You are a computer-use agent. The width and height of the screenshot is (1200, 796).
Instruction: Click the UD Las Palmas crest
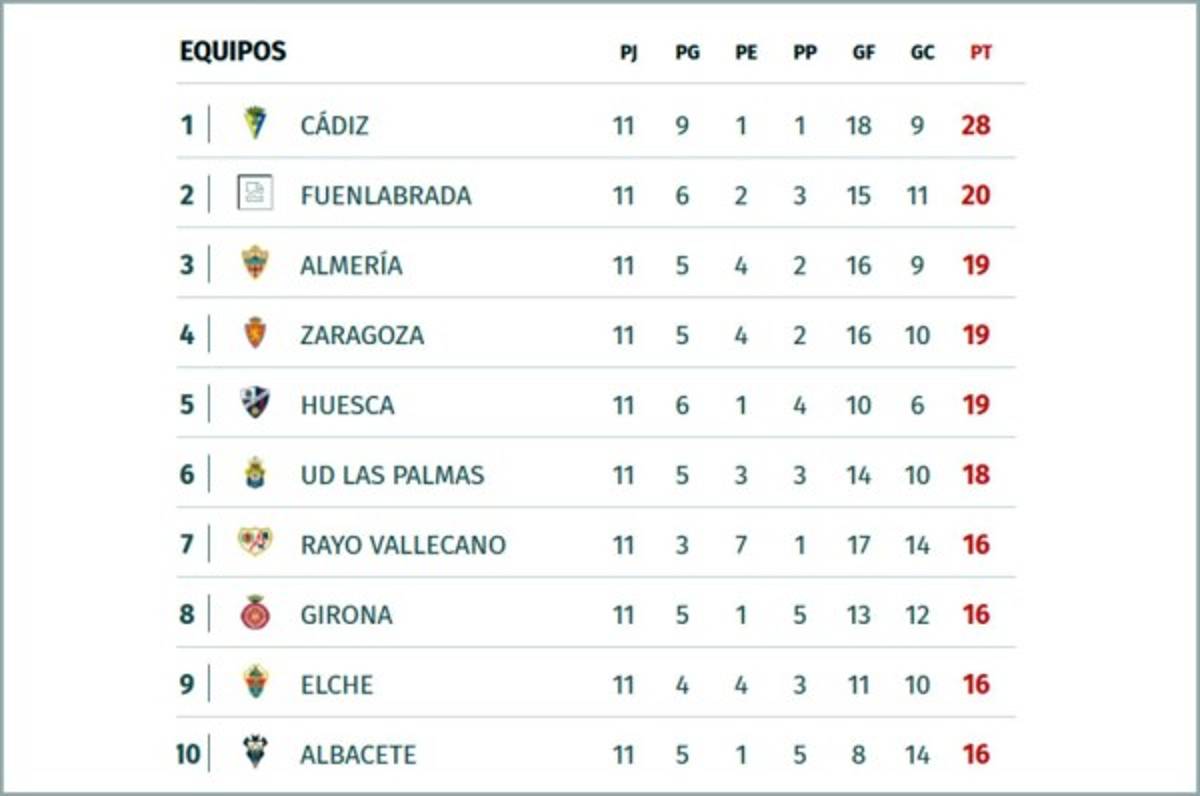coord(255,473)
